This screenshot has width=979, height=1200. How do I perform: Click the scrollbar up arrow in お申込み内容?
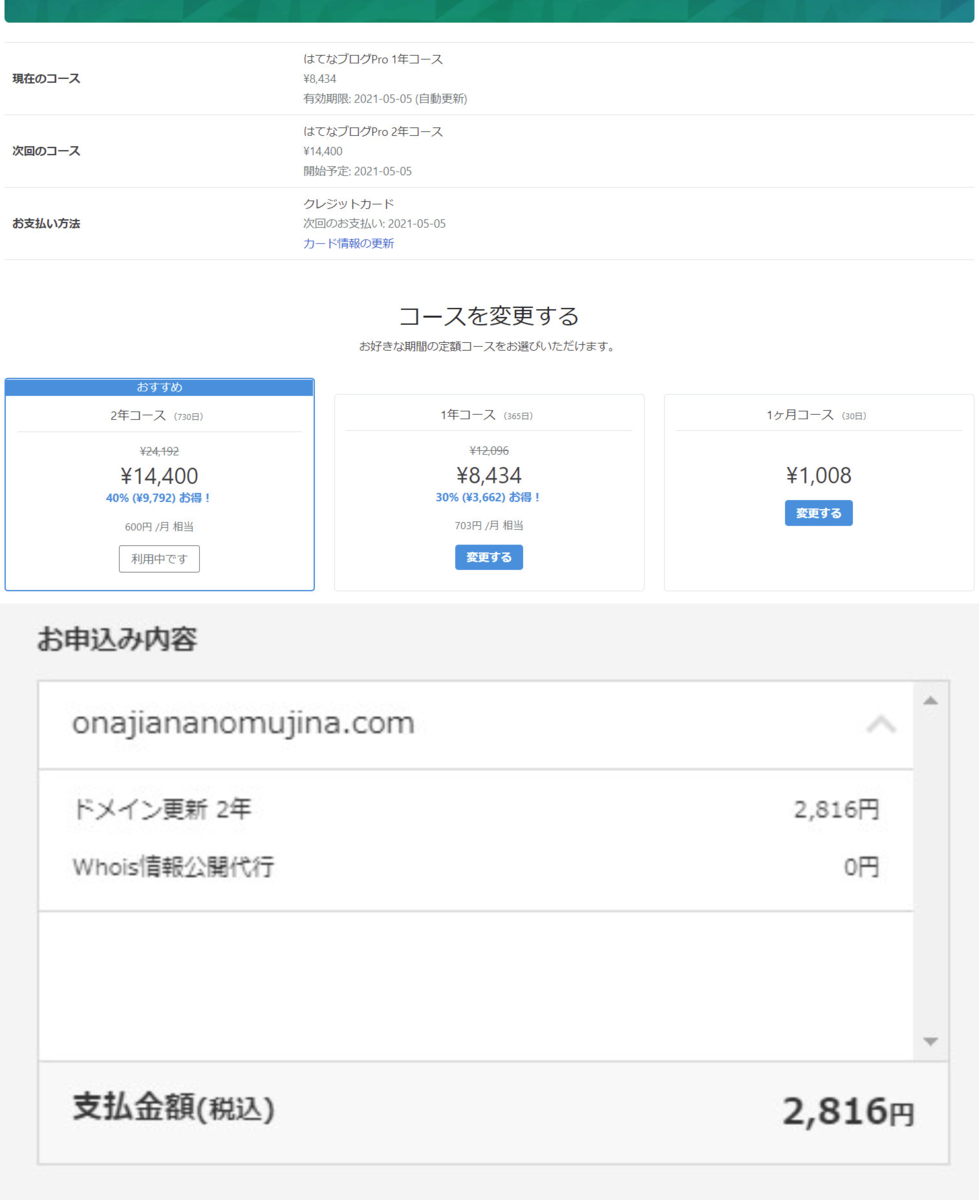(931, 701)
